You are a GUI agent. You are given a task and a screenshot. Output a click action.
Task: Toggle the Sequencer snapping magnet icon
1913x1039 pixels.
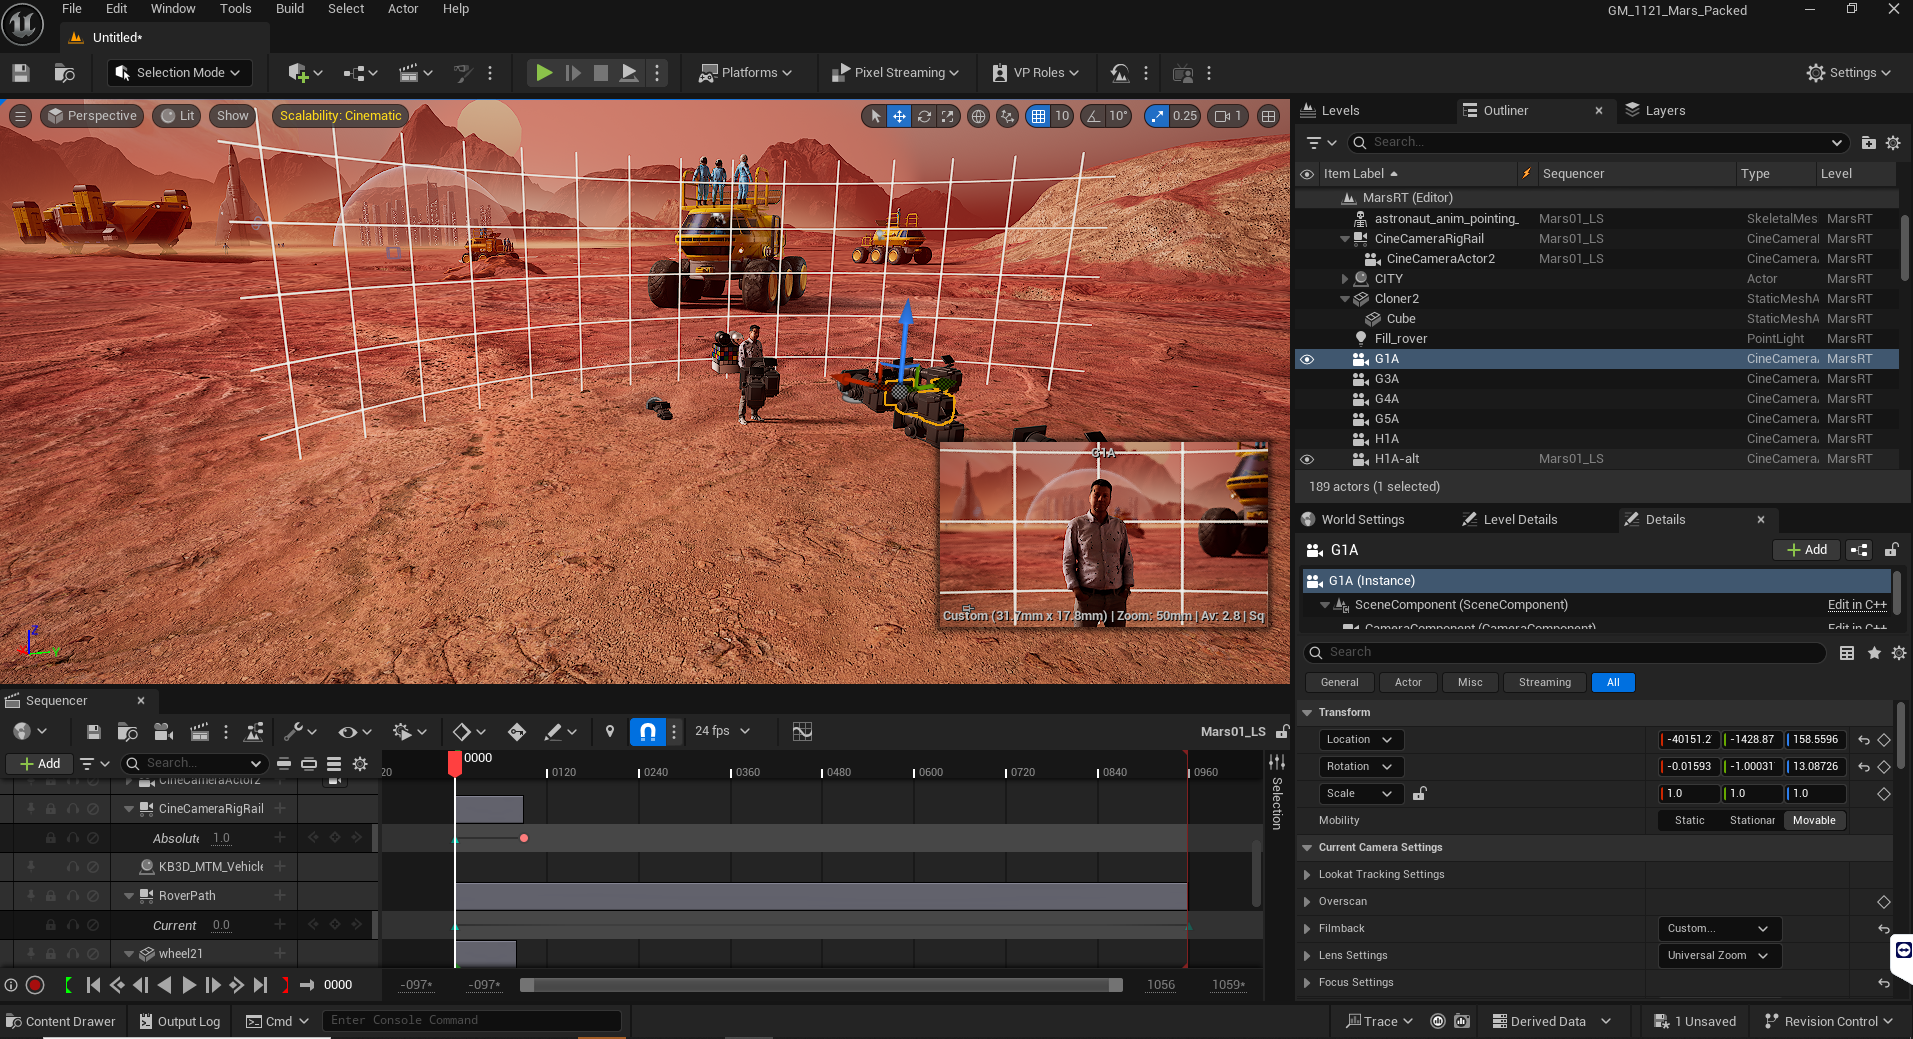coord(647,732)
